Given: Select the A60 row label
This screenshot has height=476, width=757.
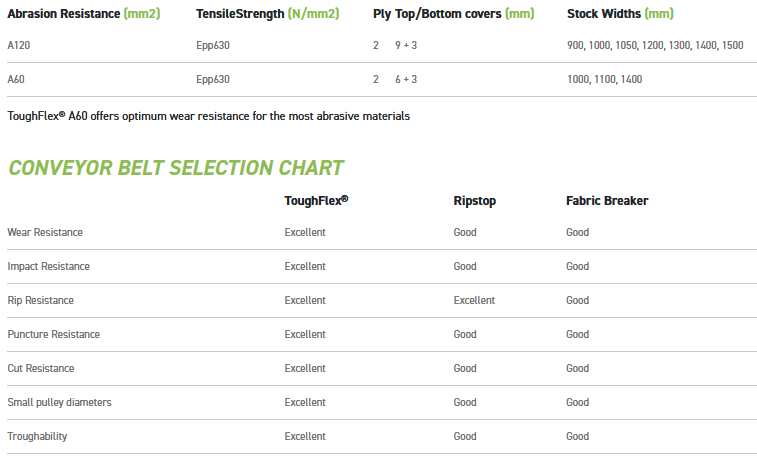Looking at the screenshot, I should coord(16,79).
